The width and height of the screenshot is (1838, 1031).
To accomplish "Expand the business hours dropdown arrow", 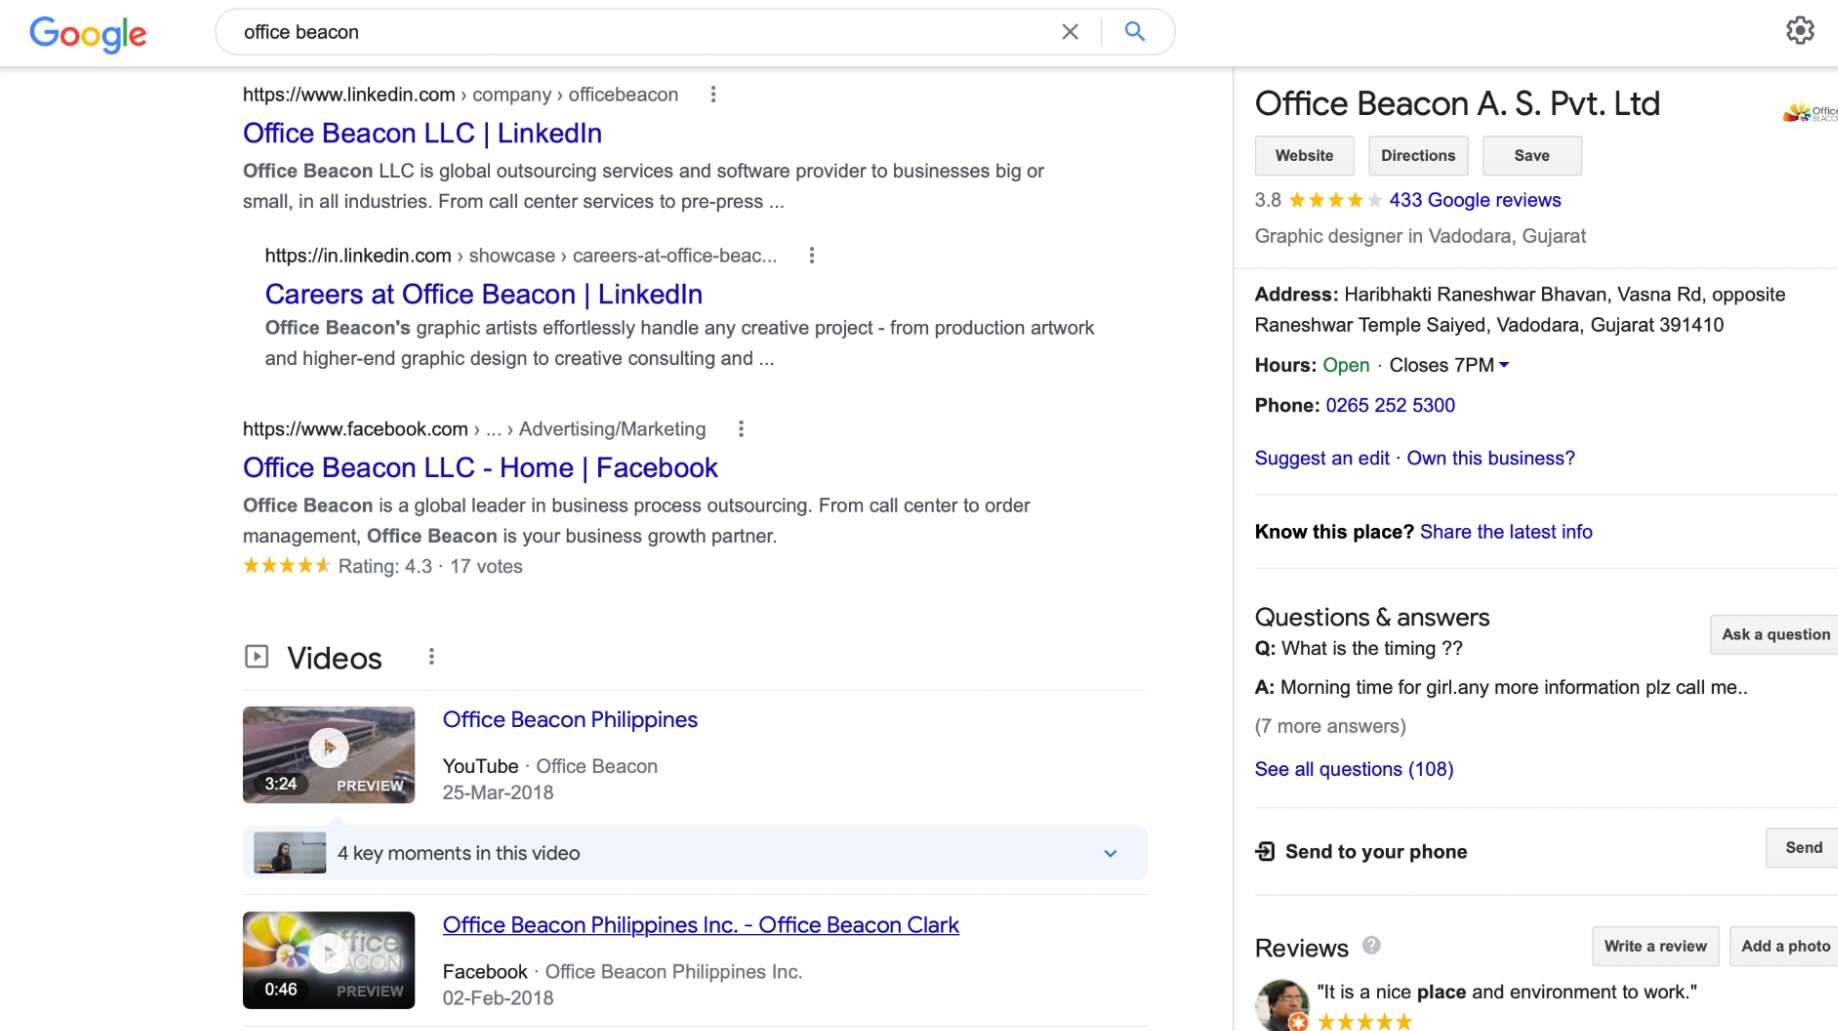I will pos(1504,366).
